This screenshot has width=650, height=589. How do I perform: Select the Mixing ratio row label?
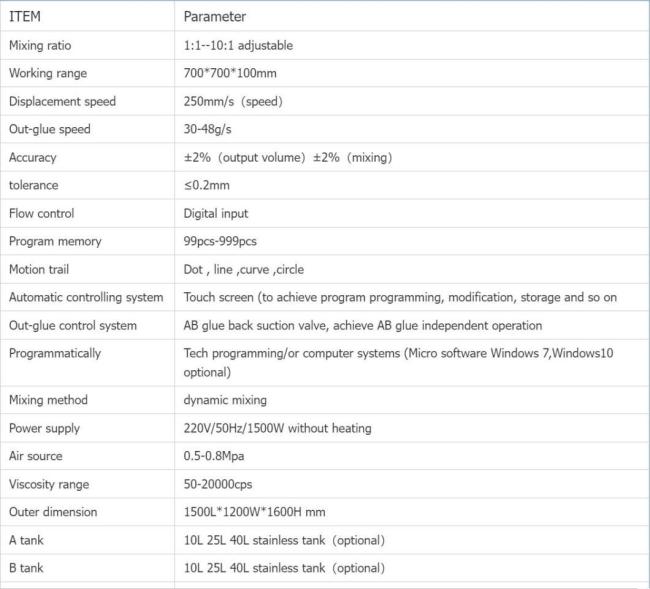pos(40,45)
